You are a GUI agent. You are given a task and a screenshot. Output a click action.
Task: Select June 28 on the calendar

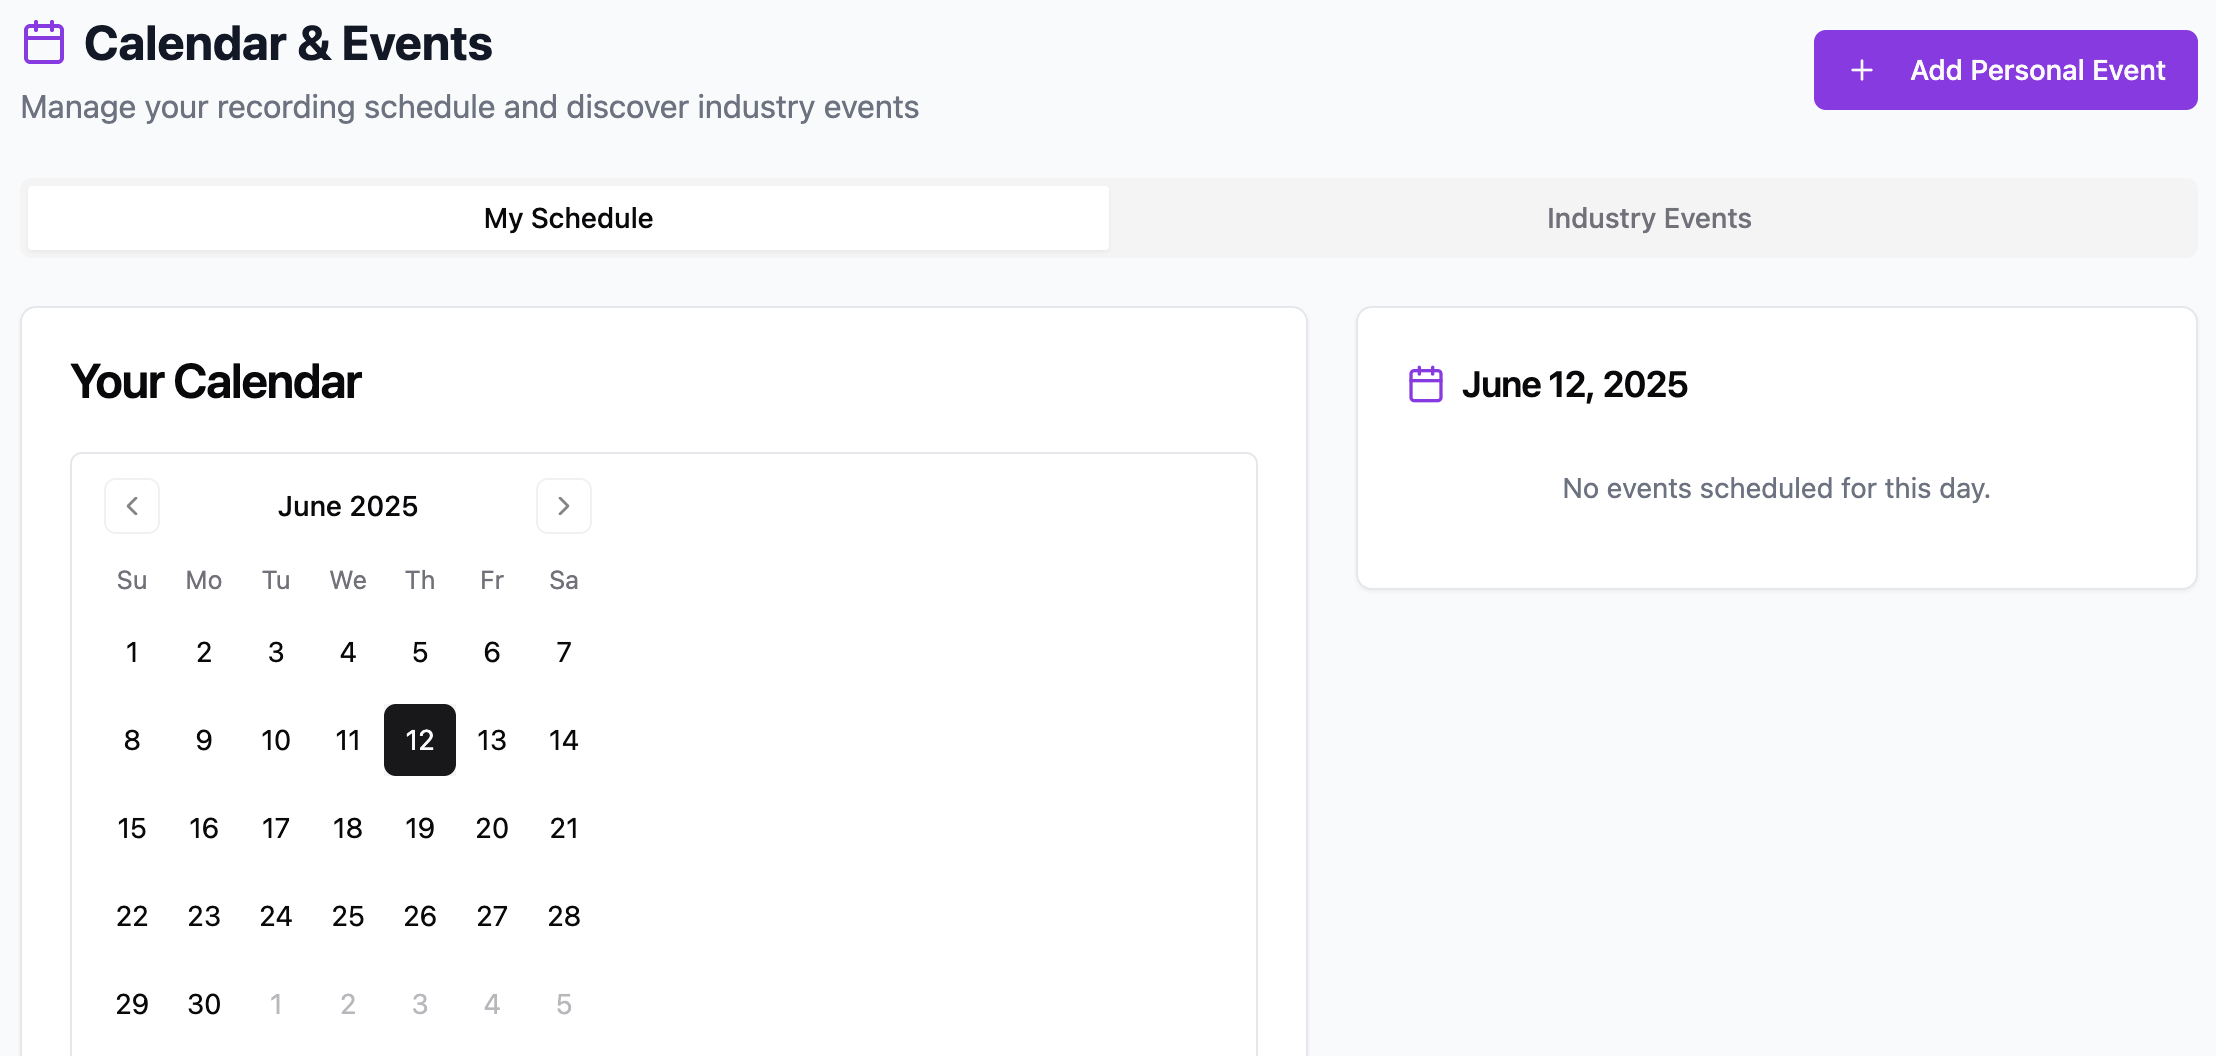[x=564, y=916]
